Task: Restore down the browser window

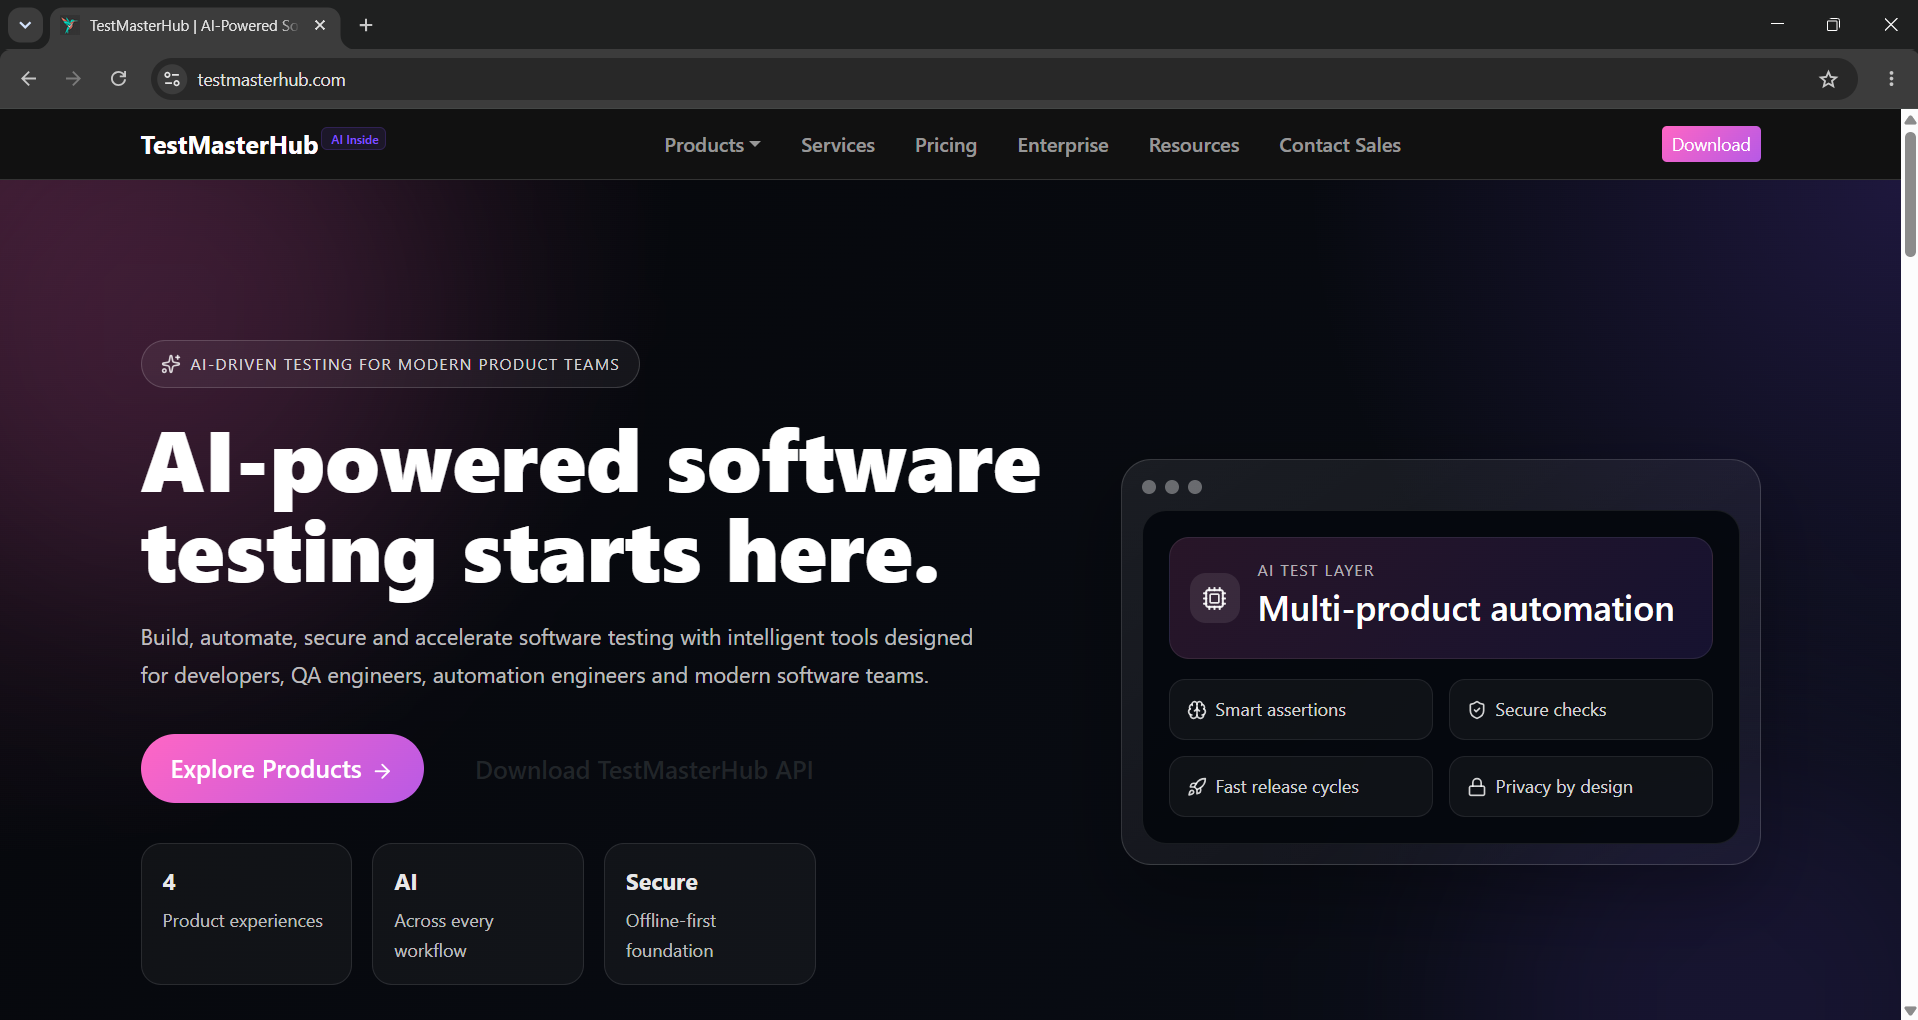Action: [x=1833, y=25]
